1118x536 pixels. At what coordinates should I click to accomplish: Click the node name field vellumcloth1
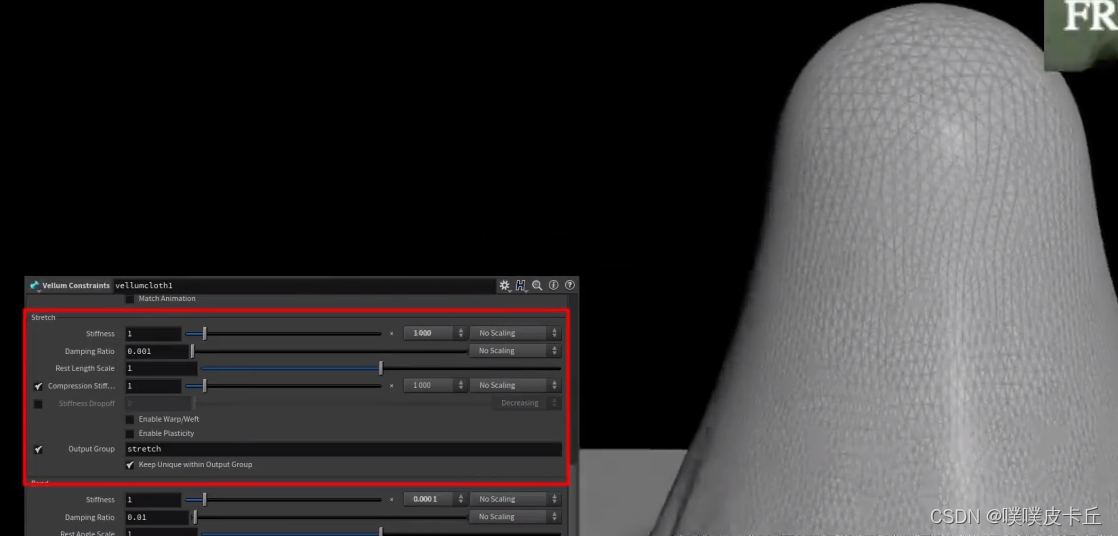coord(305,285)
